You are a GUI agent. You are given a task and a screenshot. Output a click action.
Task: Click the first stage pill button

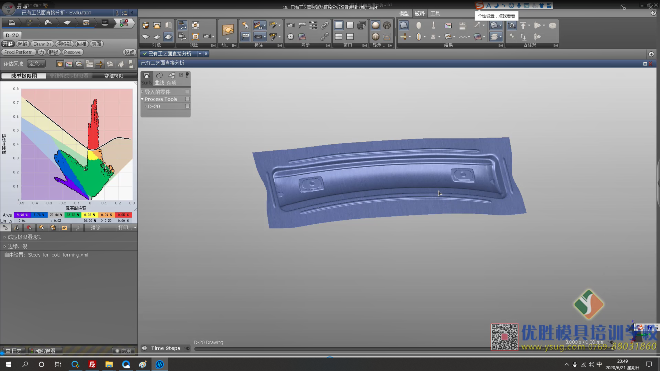pos(8,44)
